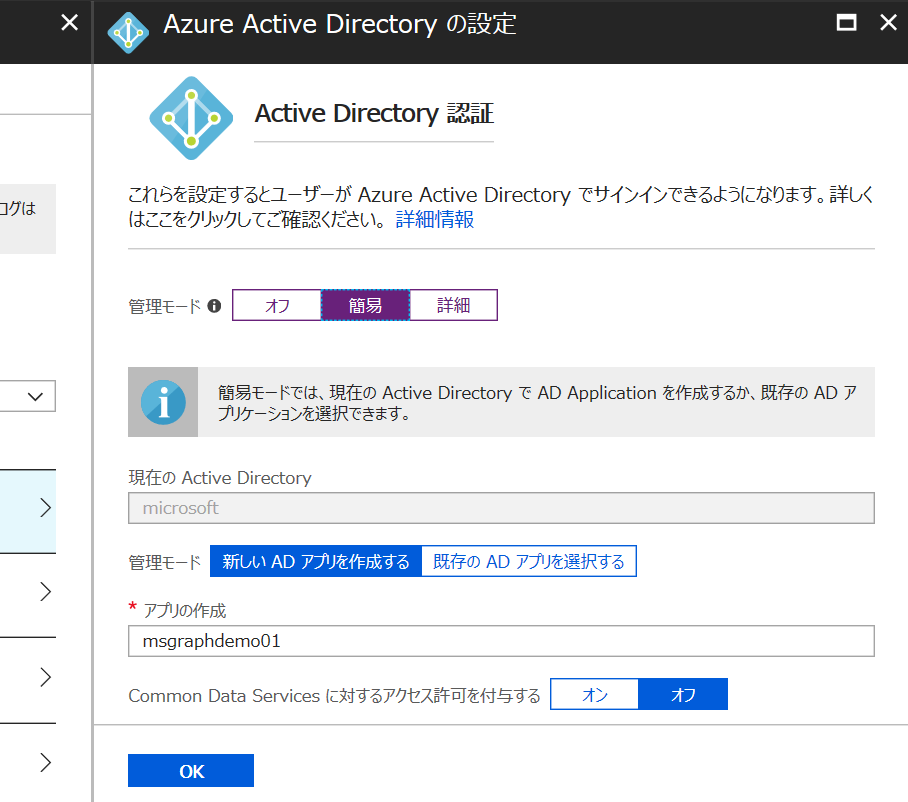This screenshot has width=908, height=802.
Task: Click the Active Directory 認証 header logo
Action: [x=190, y=117]
